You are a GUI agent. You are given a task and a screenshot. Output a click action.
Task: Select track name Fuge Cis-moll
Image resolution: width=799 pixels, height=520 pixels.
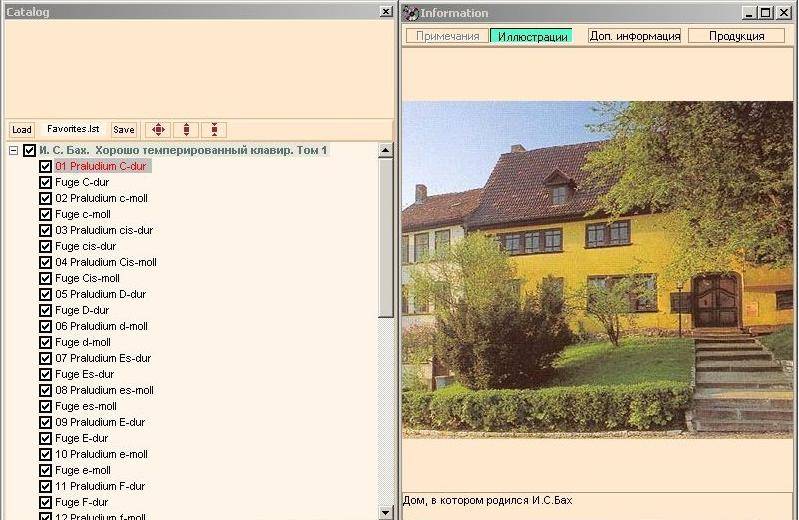(87, 278)
